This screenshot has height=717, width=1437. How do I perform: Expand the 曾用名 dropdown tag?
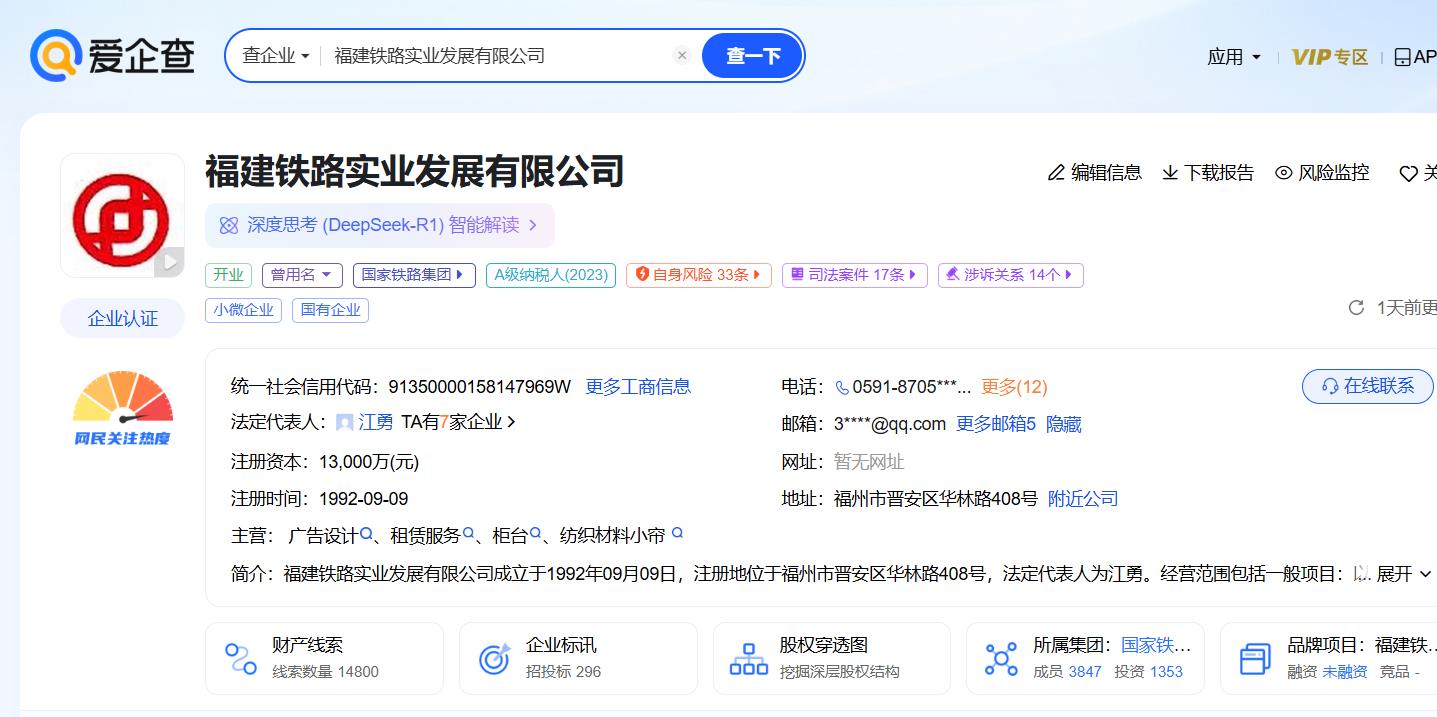pos(302,275)
